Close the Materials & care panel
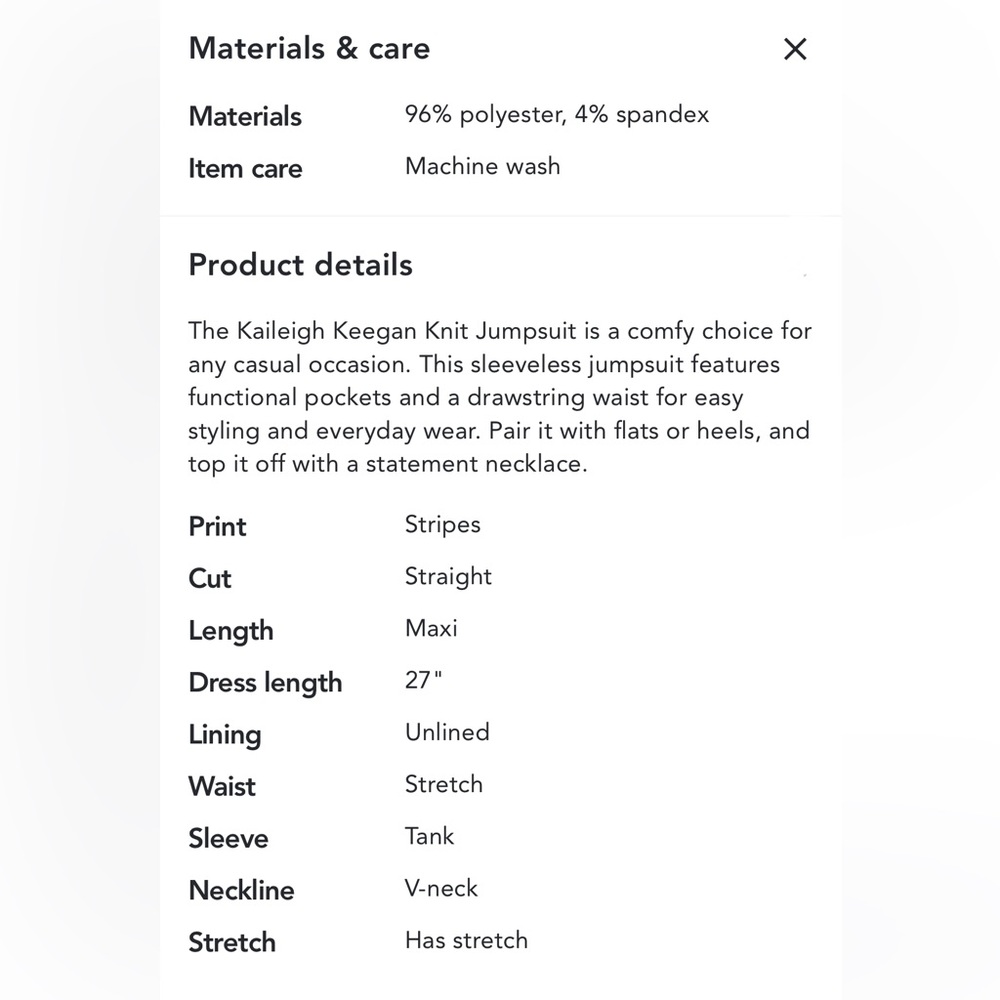 [x=795, y=49]
